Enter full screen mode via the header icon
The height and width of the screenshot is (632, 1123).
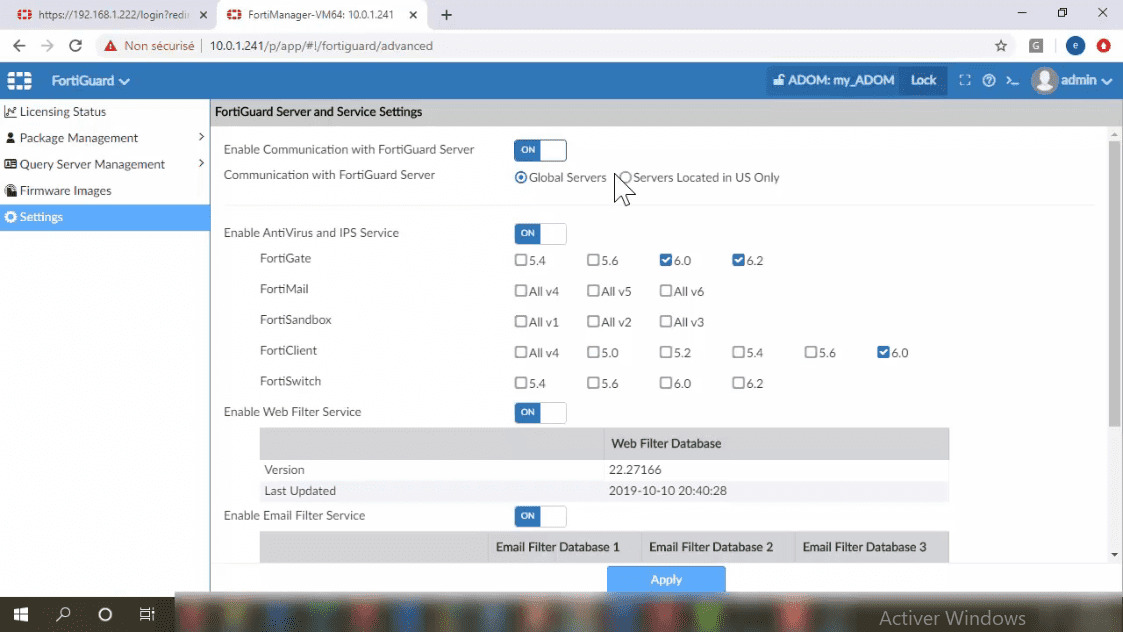pyautogui.click(x=966, y=80)
